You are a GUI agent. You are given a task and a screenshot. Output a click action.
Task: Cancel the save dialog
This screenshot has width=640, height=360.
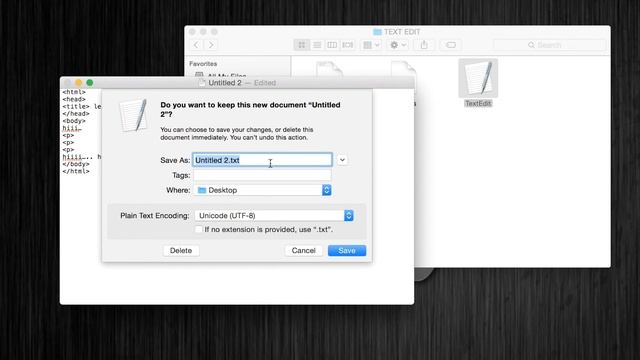click(303, 251)
